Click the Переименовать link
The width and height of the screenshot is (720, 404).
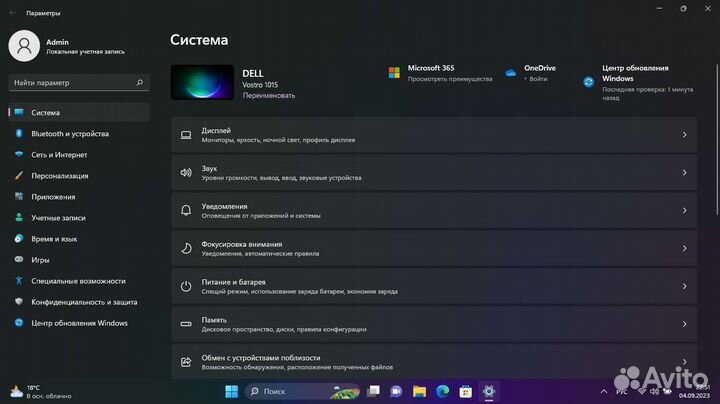(x=269, y=95)
